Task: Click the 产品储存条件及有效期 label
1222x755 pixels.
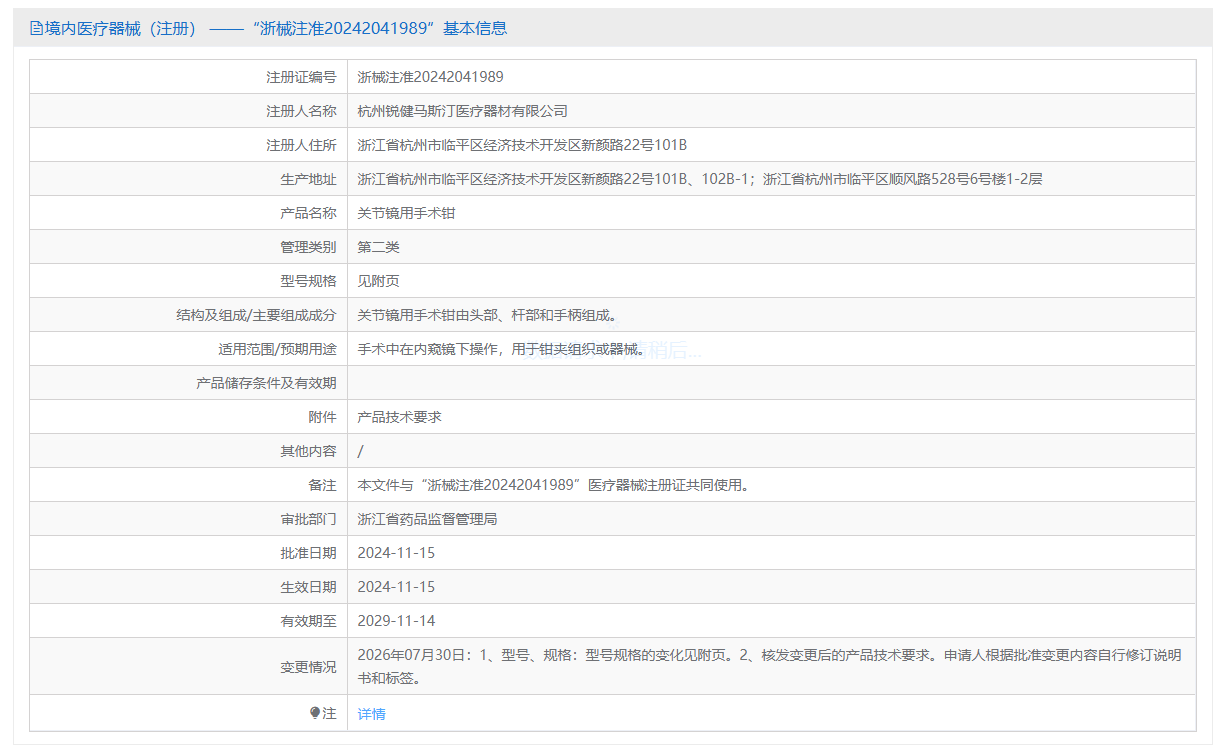Action: pos(266,383)
